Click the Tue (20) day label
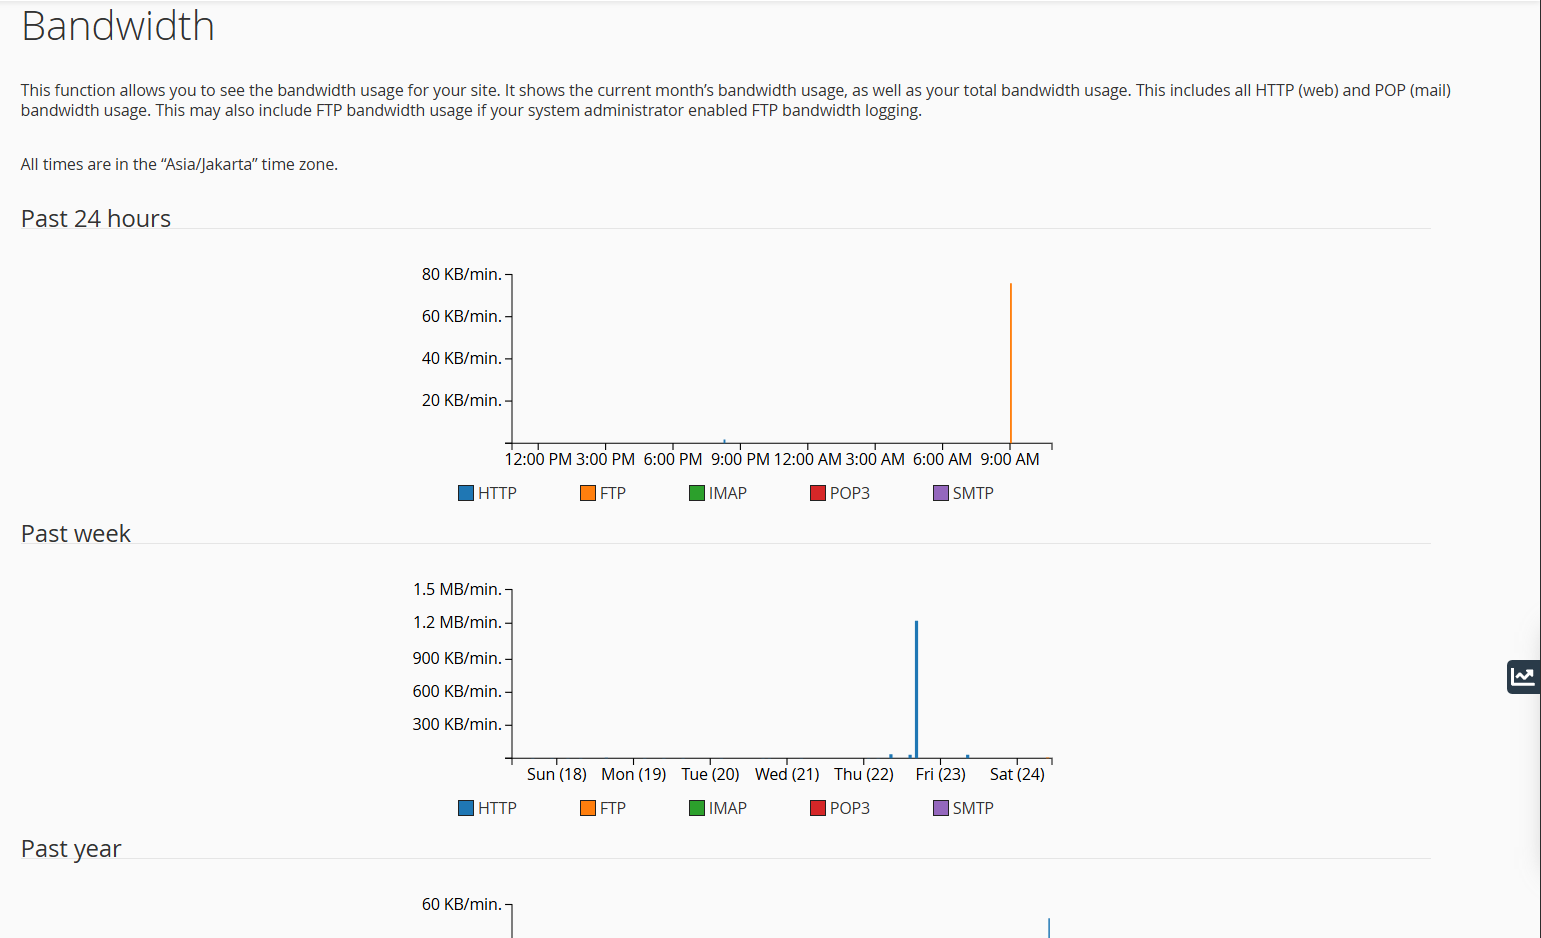The height and width of the screenshot is (938, 1541). coord(711,774)
